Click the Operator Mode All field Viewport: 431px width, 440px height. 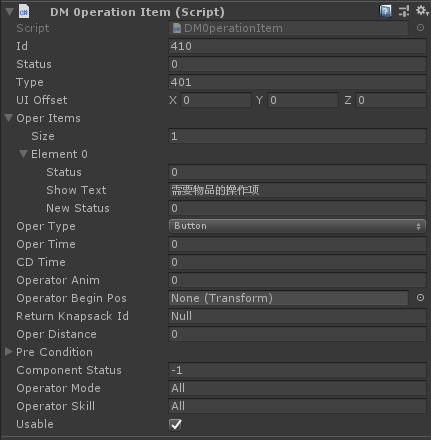click(297, 388)
